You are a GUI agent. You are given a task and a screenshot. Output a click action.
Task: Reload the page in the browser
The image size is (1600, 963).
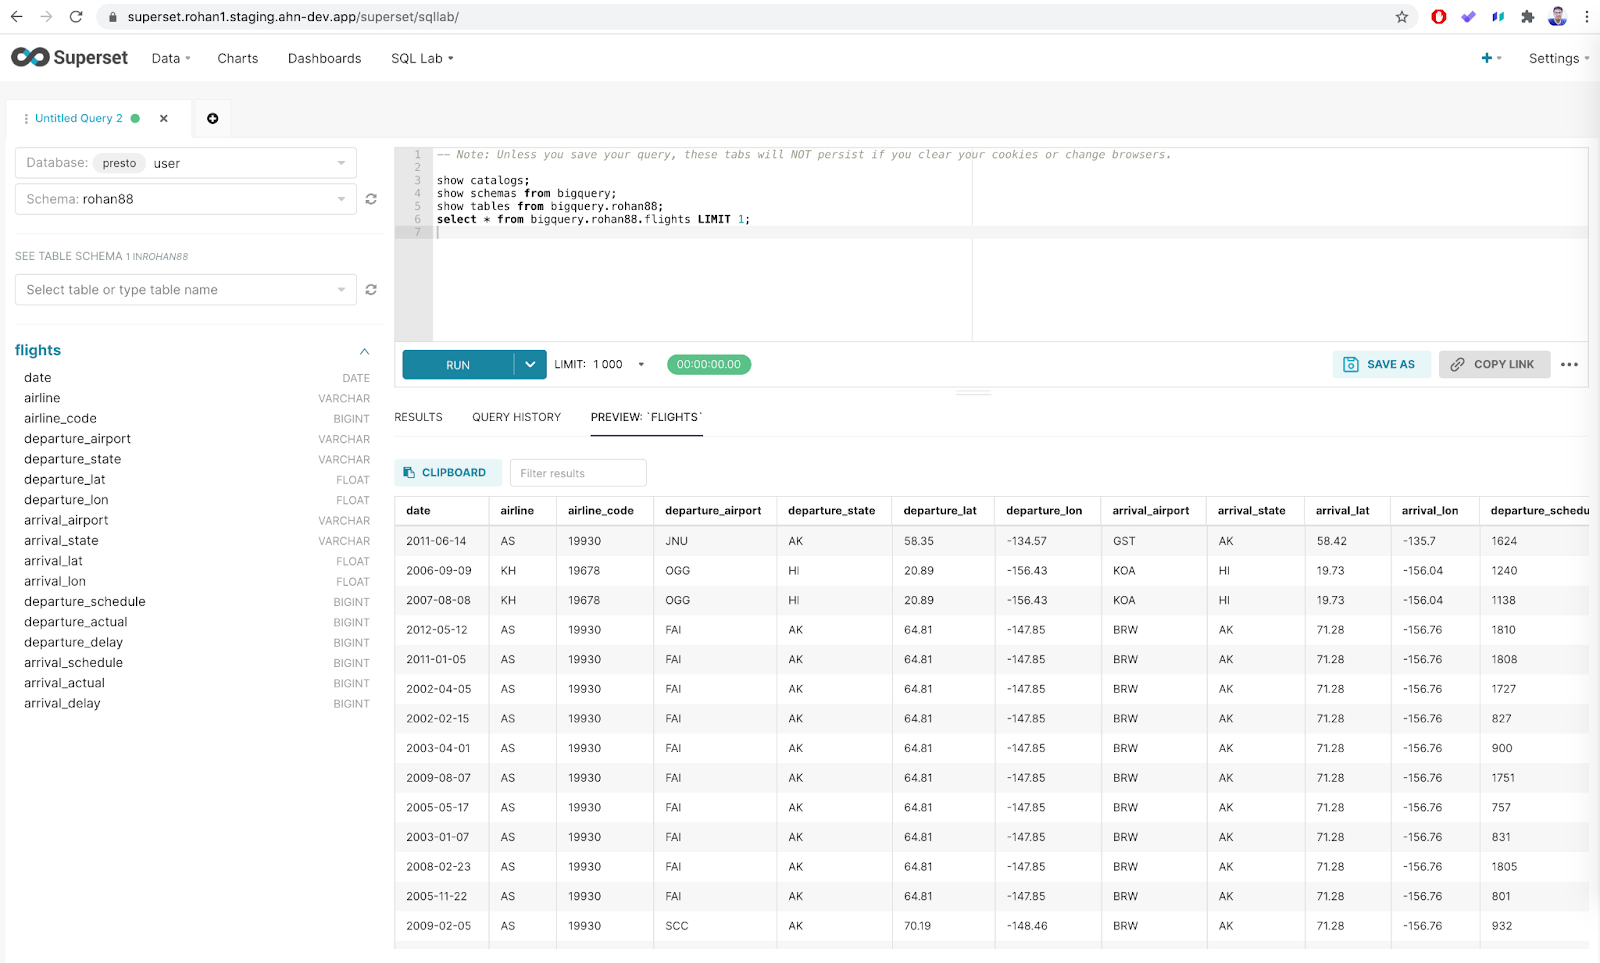[76, 17]
